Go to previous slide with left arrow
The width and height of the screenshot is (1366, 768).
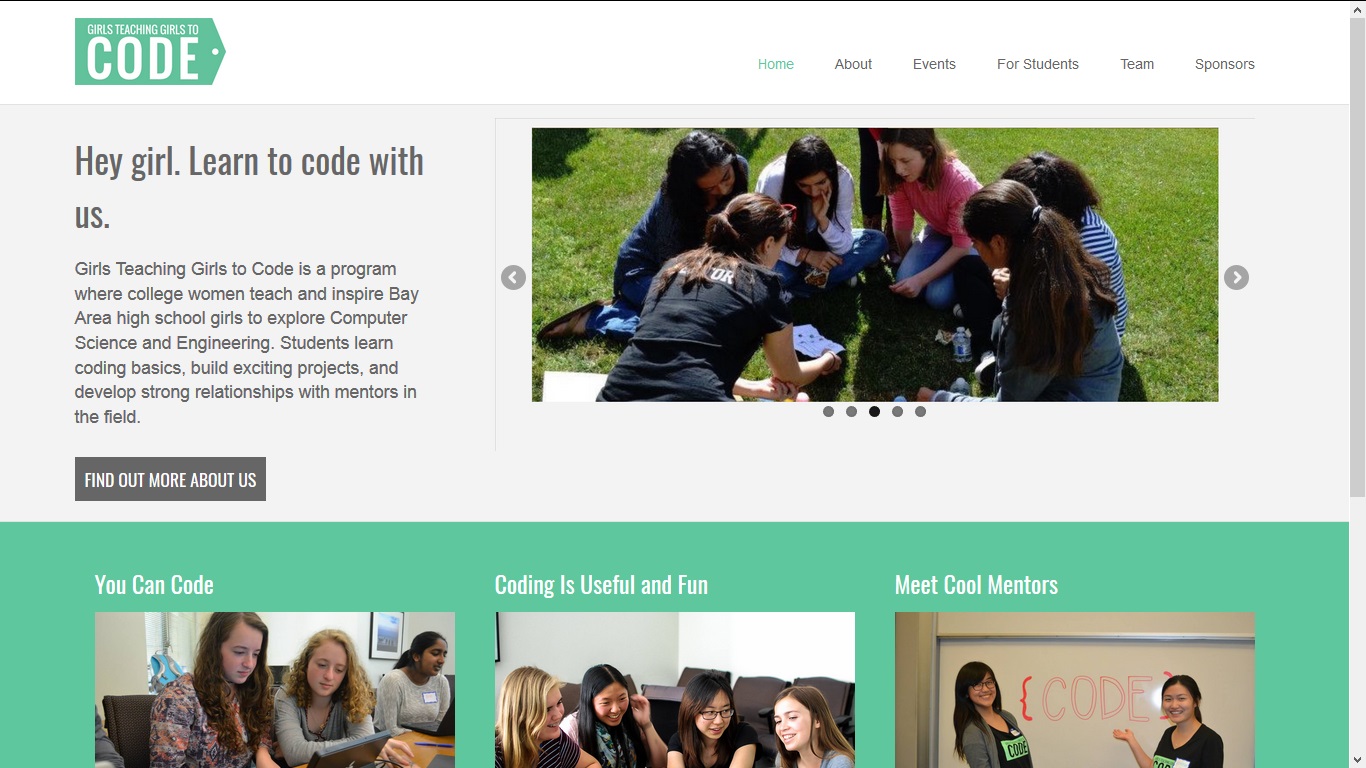[x=513, y=278]
